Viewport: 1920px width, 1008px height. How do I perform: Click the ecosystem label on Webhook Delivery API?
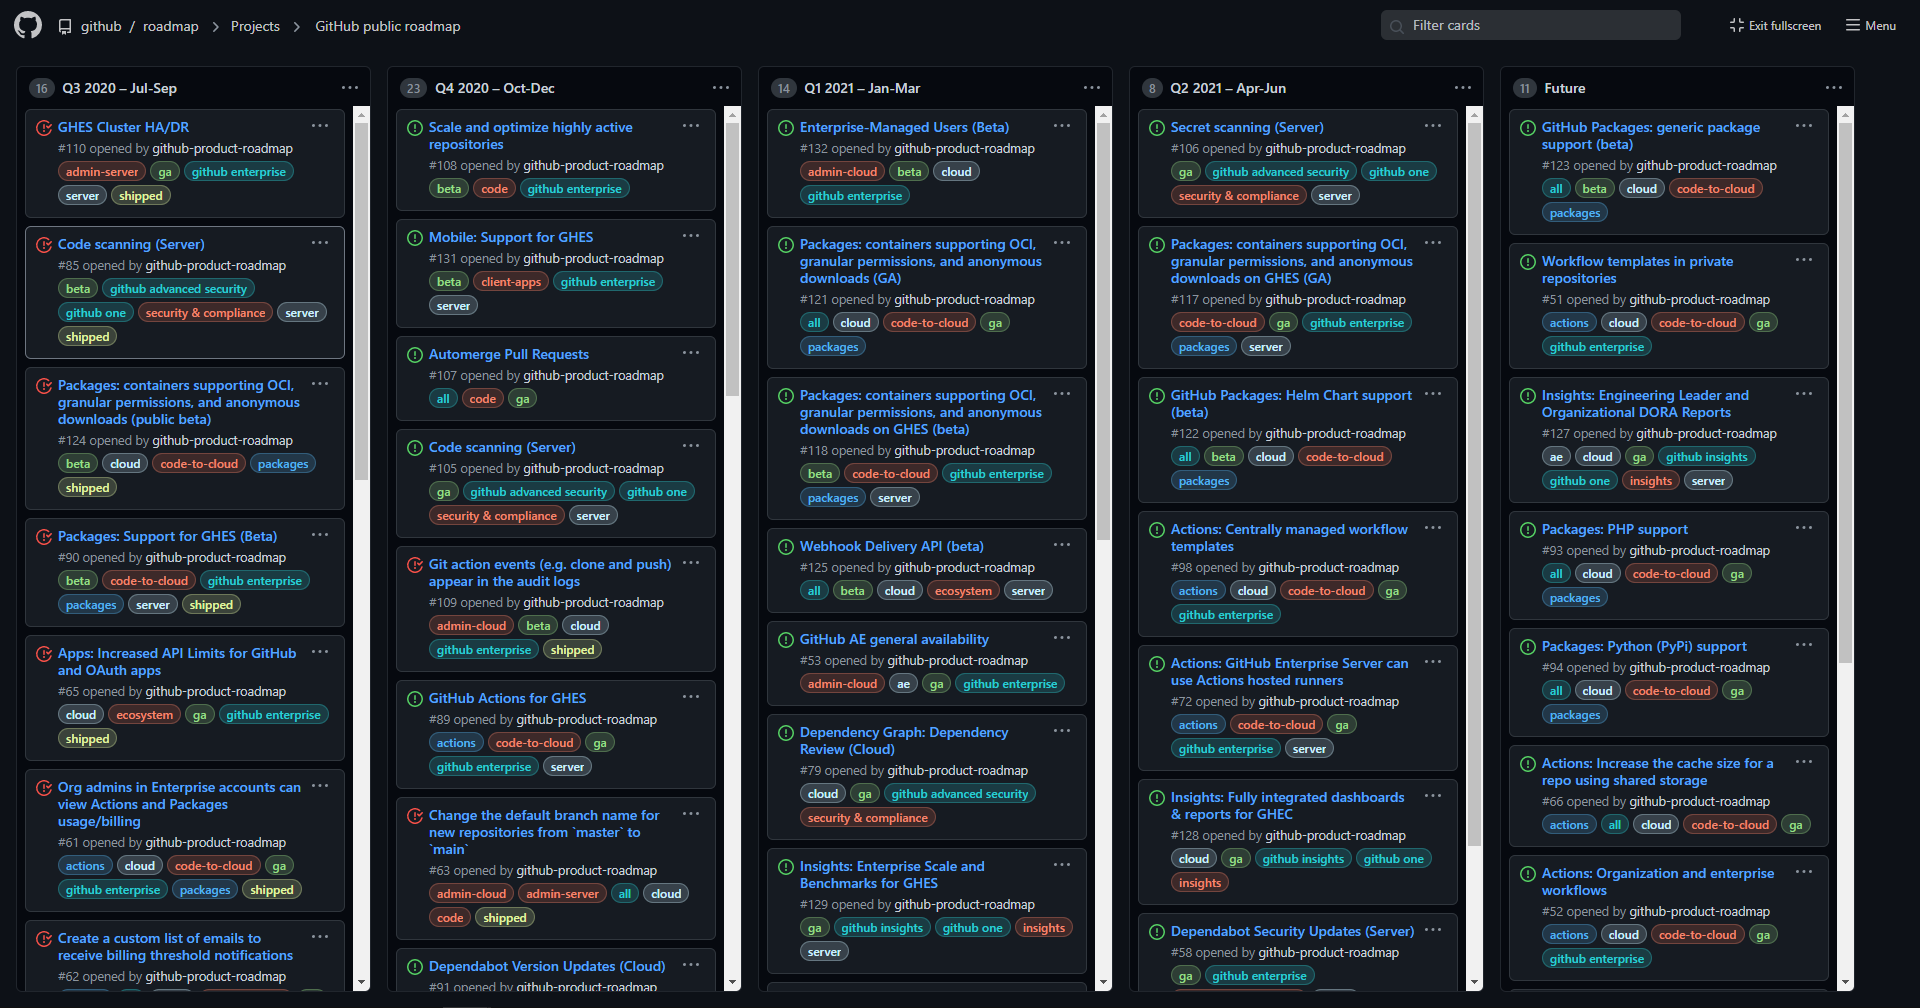click(963, 591)
